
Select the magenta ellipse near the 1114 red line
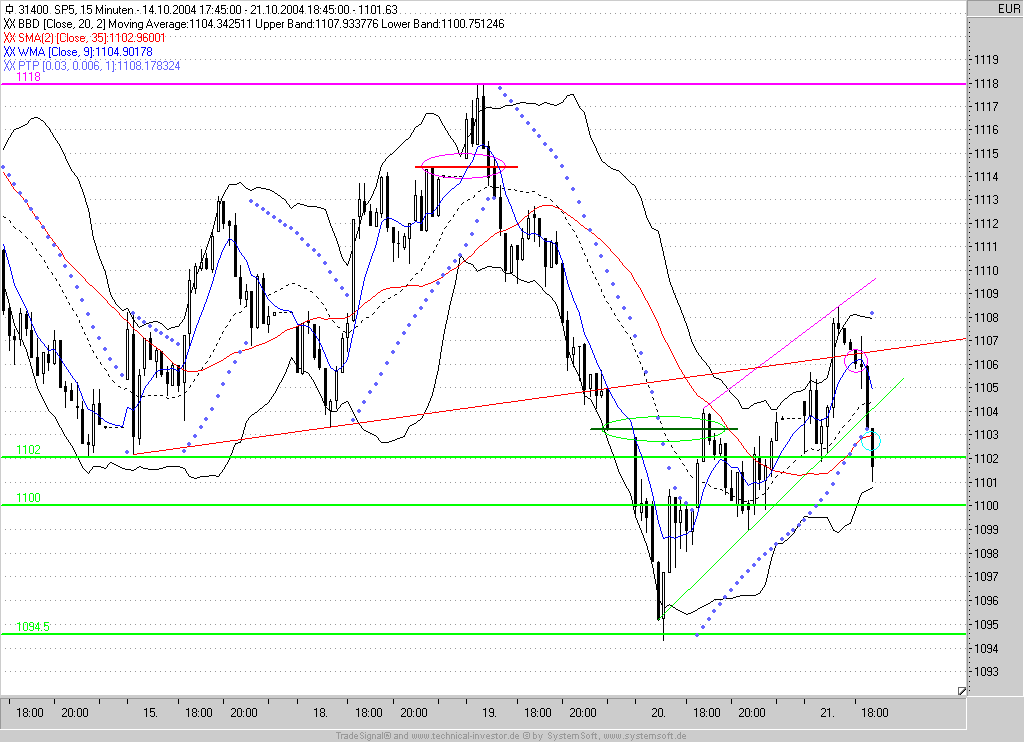[x=463, y=165]
